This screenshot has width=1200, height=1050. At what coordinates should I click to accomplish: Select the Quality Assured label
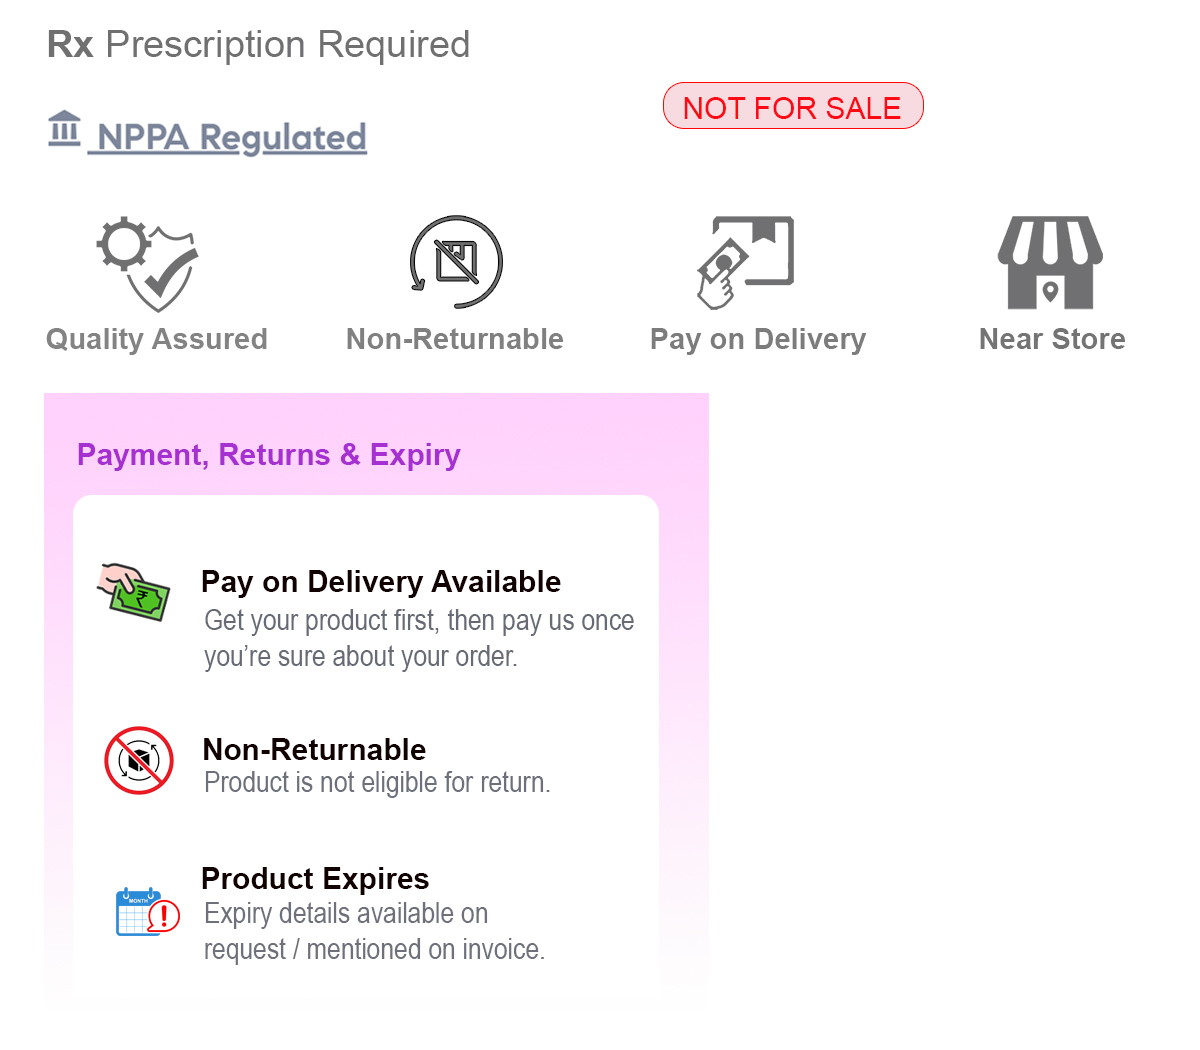tap(157, 339)
